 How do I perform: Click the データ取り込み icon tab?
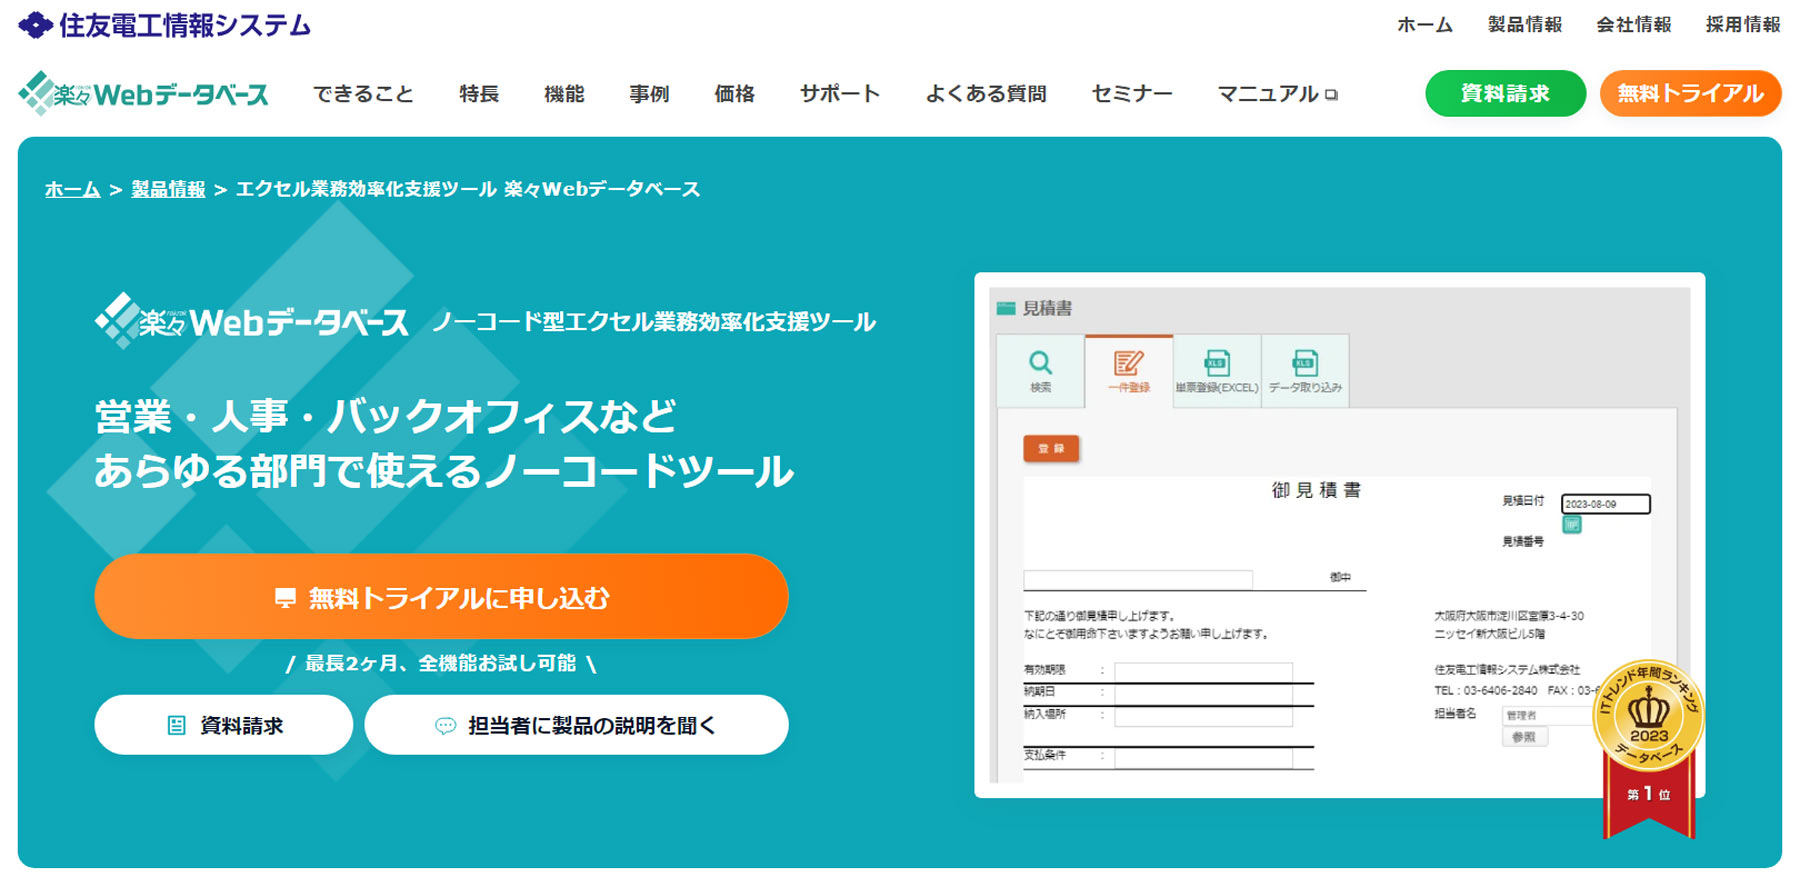click(1305, 371)
